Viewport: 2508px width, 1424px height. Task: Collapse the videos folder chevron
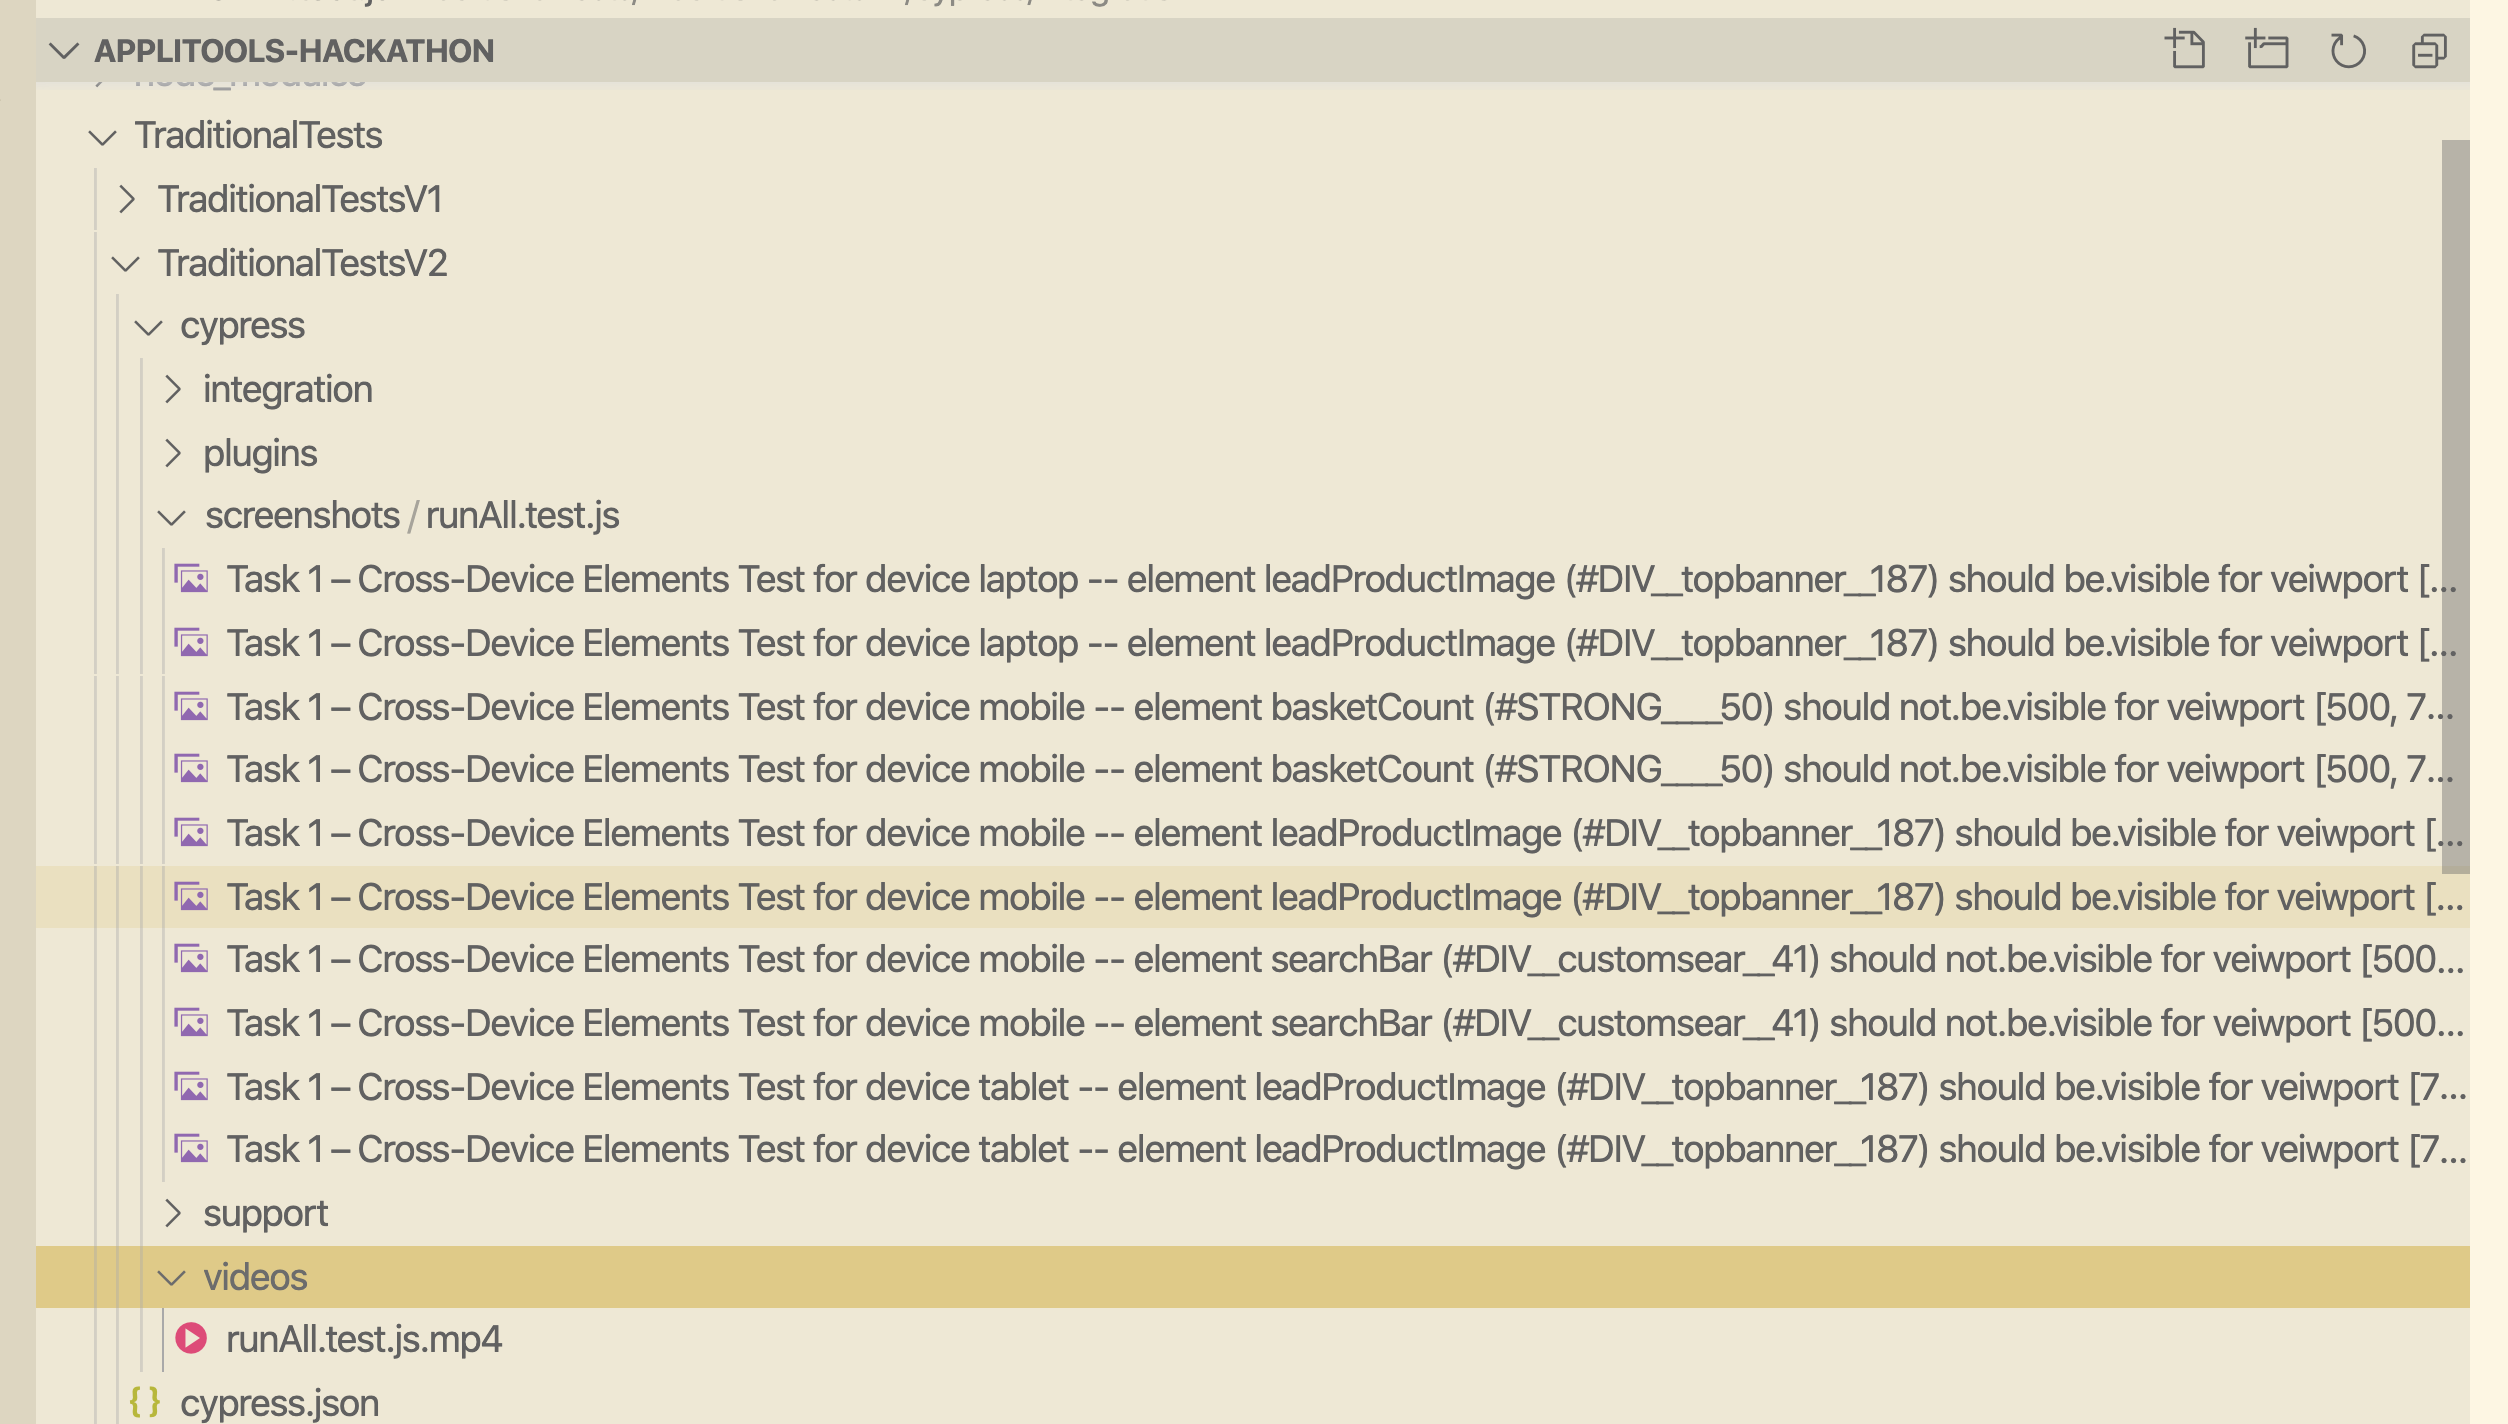172,1278
